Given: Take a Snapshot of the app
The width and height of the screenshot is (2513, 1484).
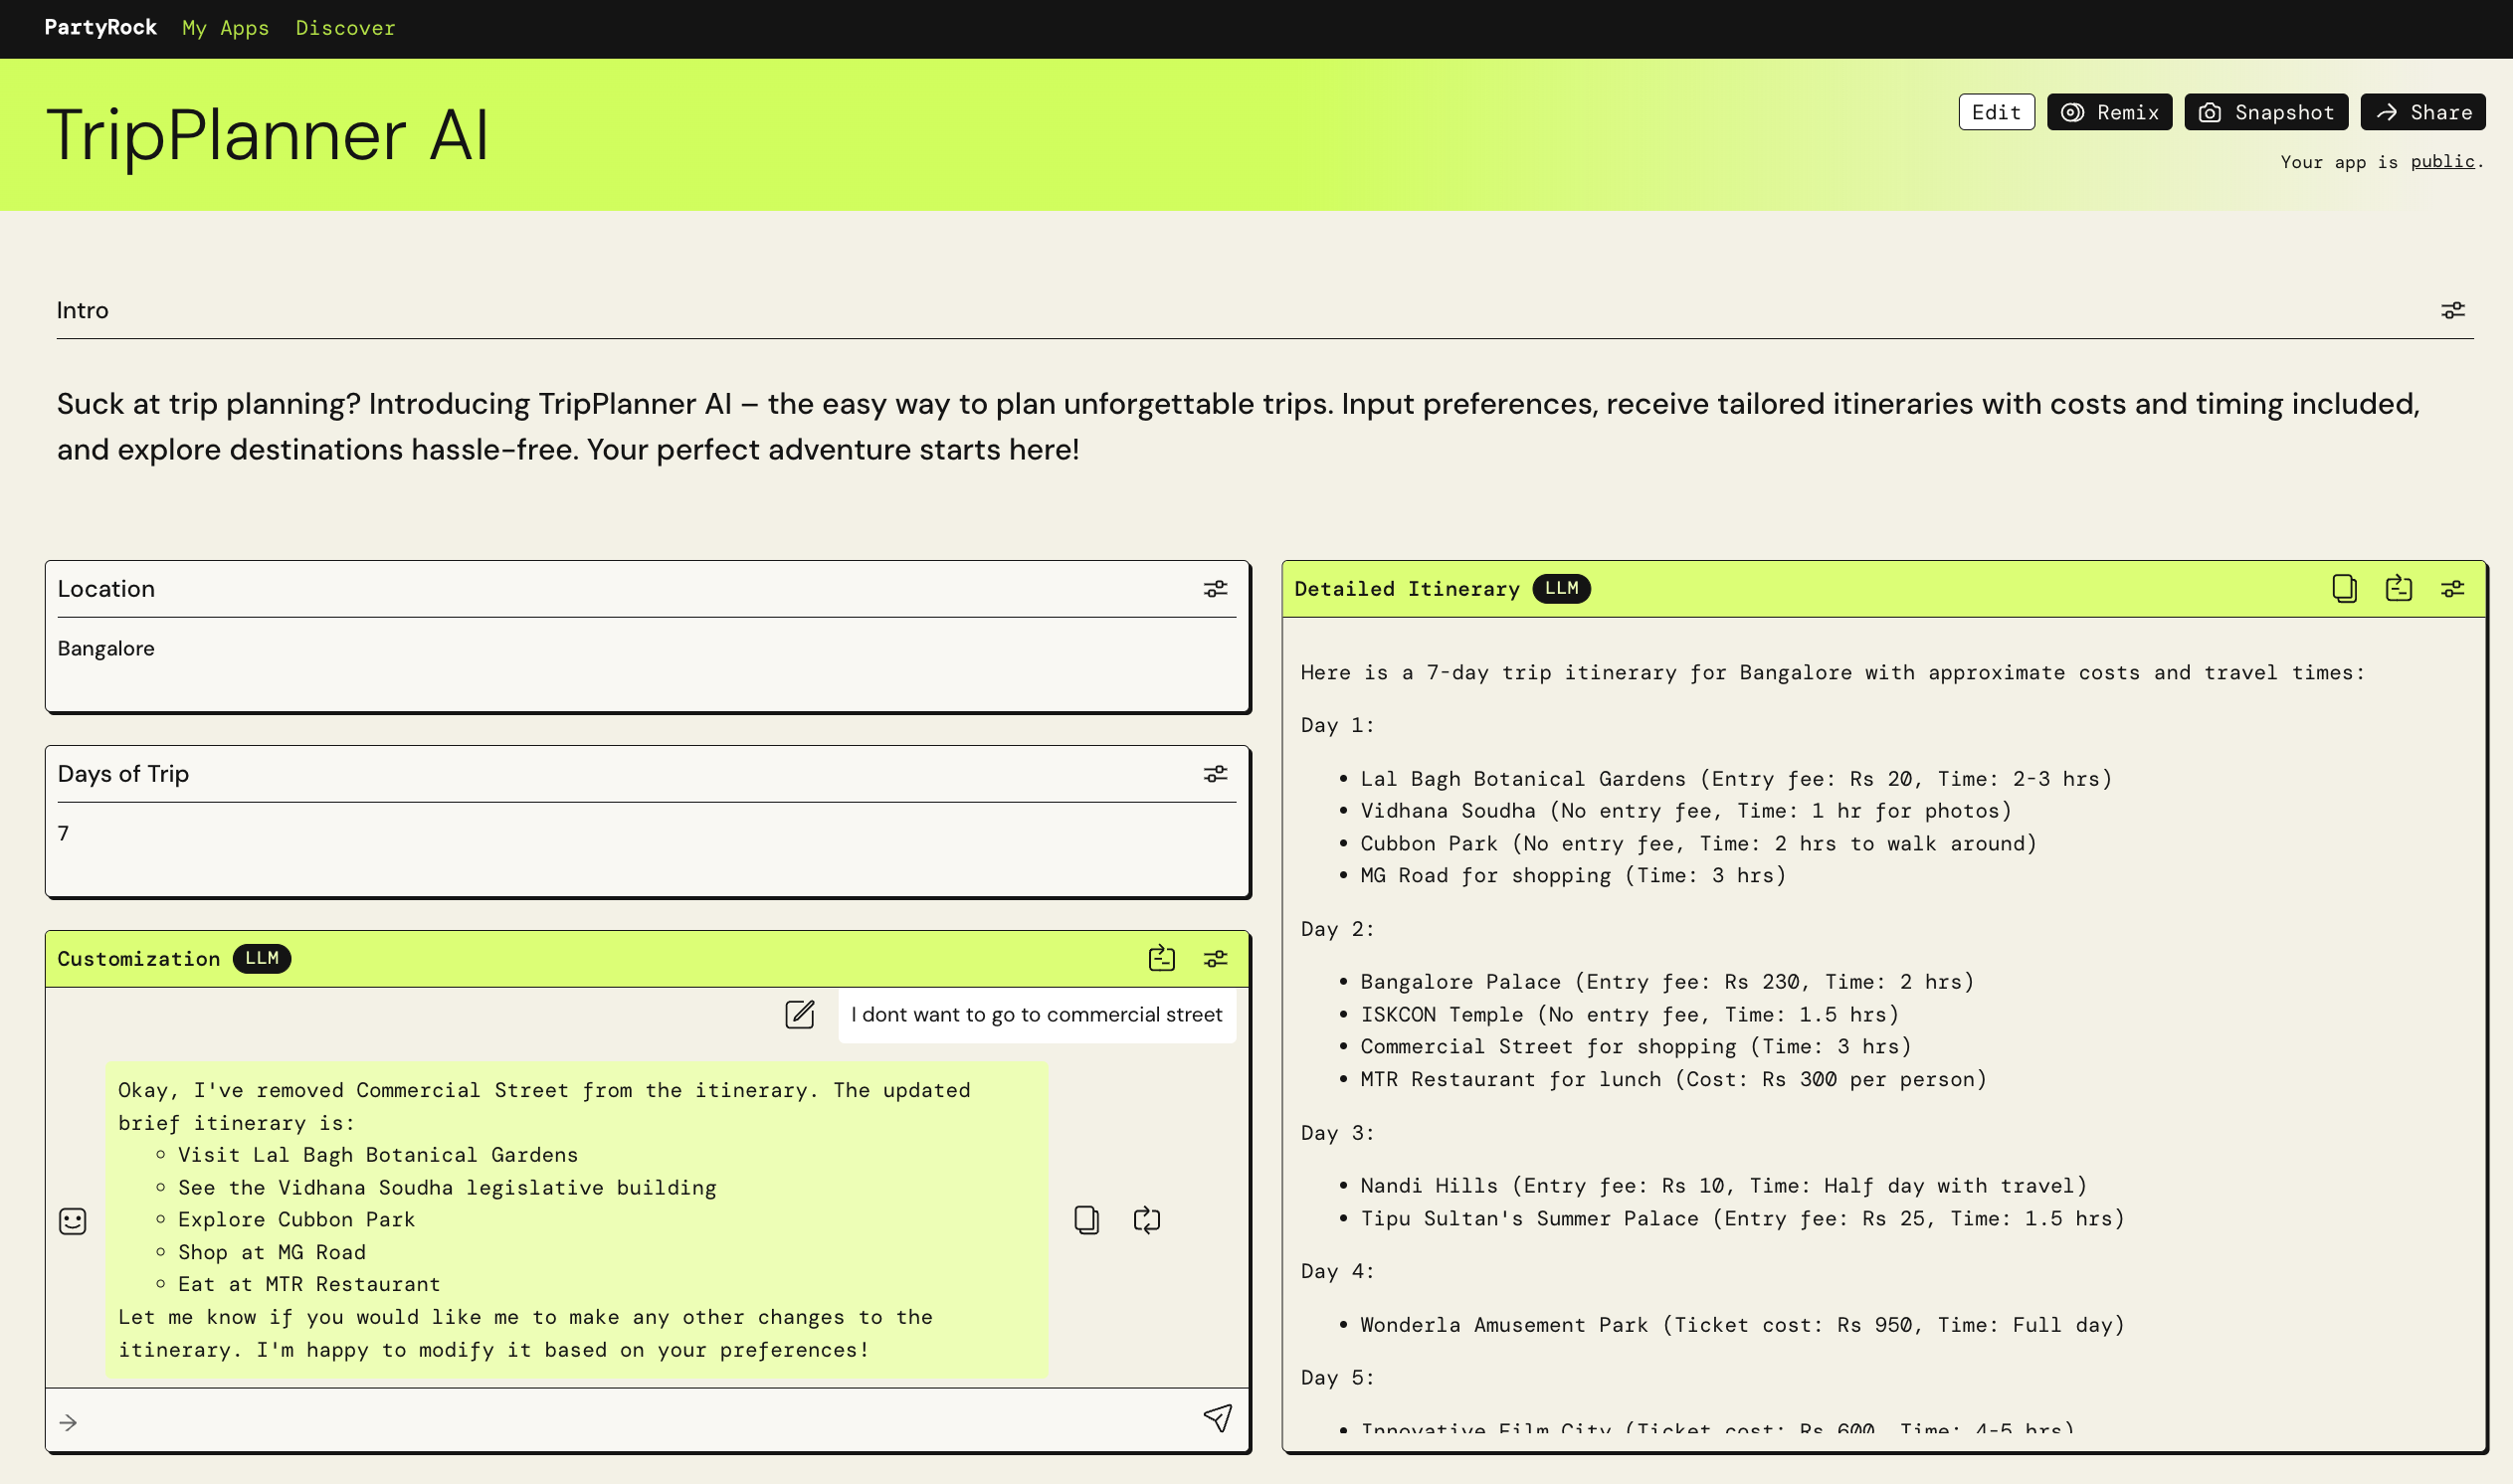Looking at the screenshot, I should pos(2265,112).
